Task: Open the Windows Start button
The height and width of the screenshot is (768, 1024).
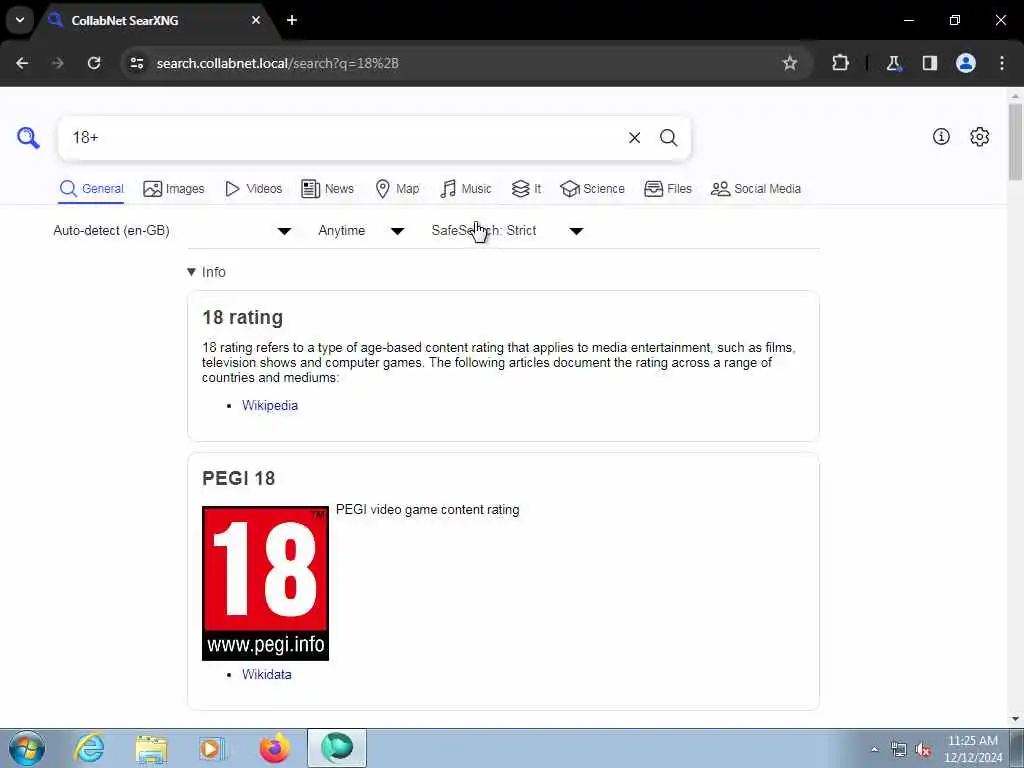Action: 27,749
